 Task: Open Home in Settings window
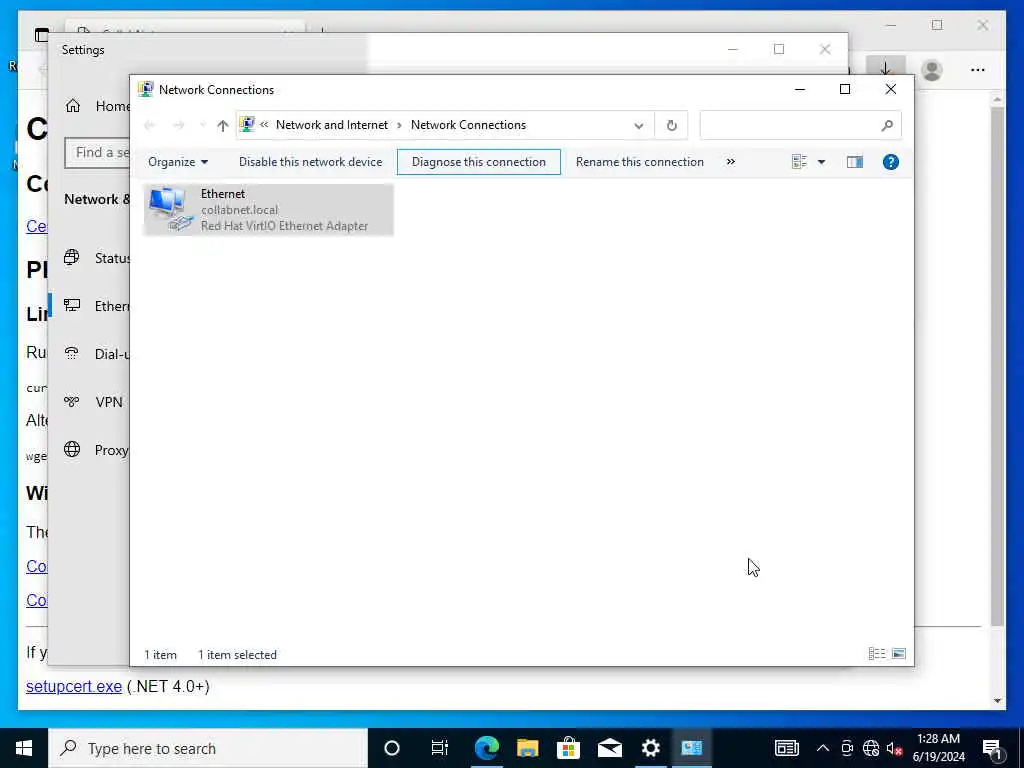click(x=97, y=106)
